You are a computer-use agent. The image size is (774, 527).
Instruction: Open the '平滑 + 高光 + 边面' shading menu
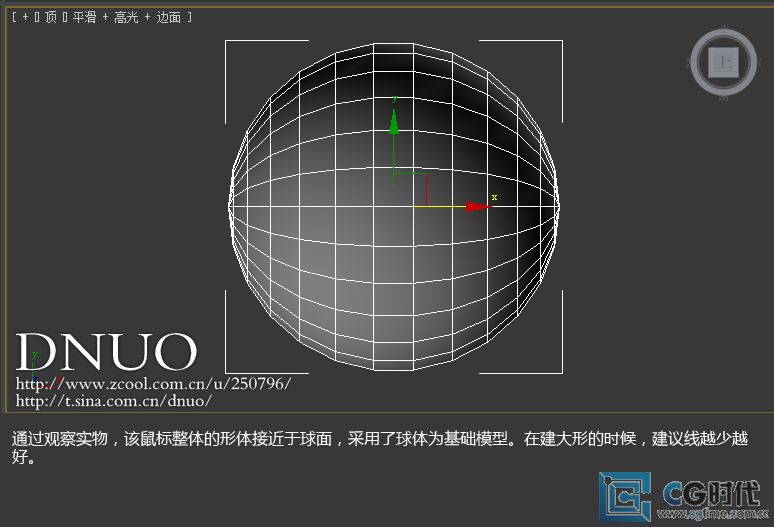126,17
